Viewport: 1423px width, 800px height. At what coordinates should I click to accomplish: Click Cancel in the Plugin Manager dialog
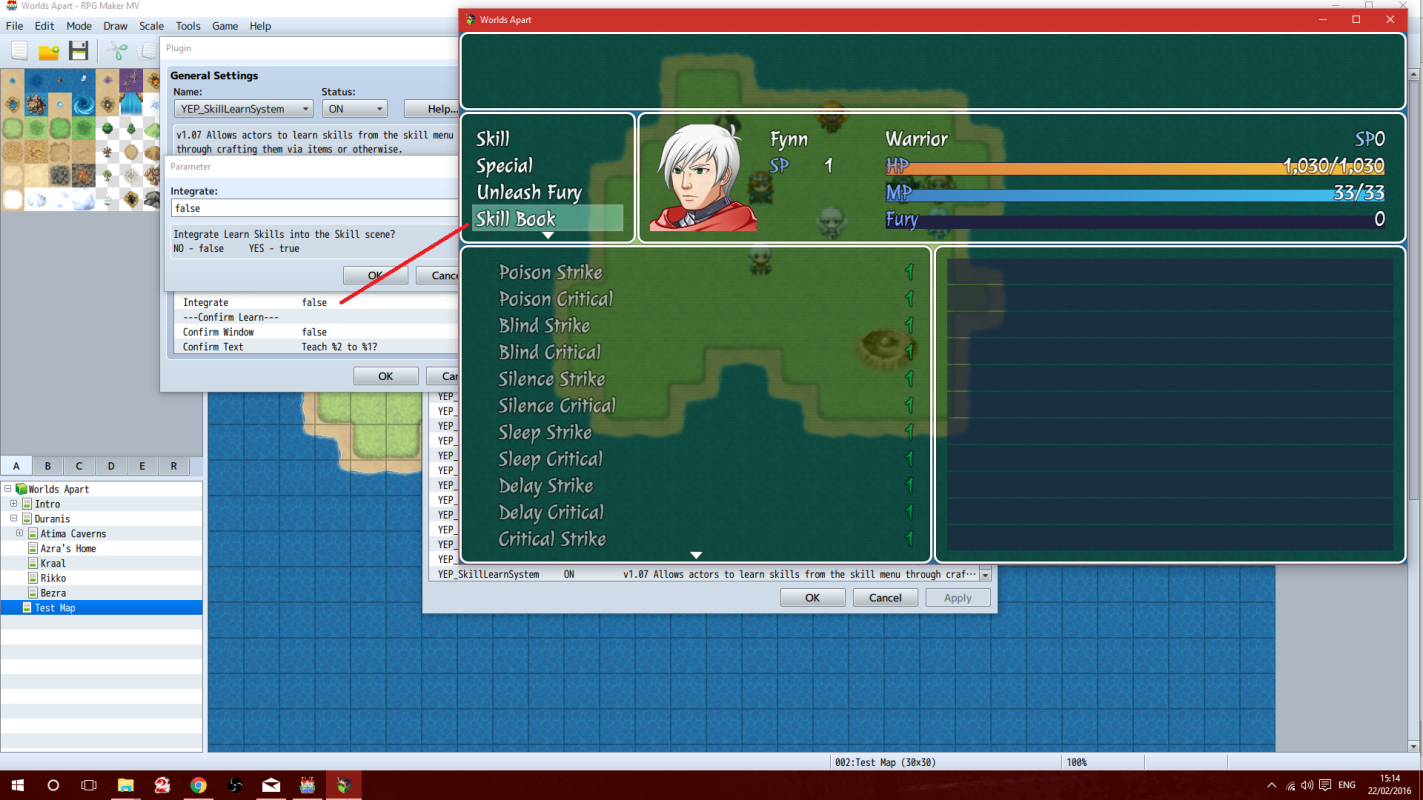click(x=885, y=598)
